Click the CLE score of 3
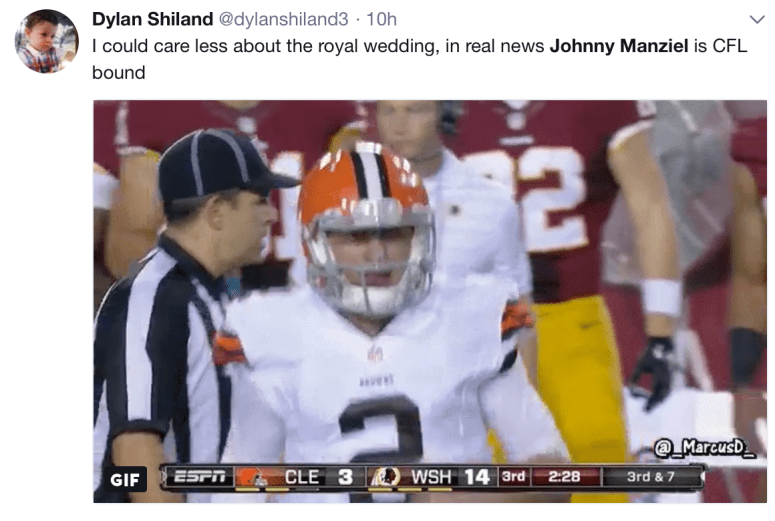Image resolution: width=775 pixels, height=521 pixels. tap(345, 477)
